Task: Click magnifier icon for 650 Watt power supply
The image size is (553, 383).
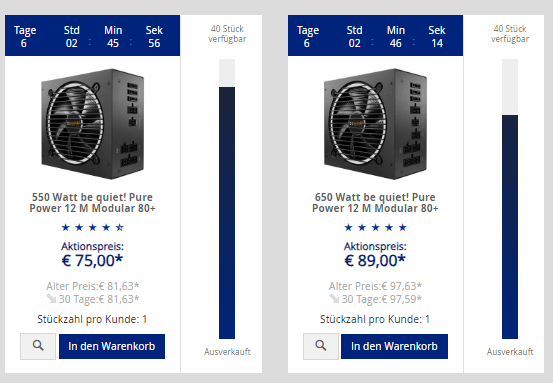Action: [x=321, y=346]
